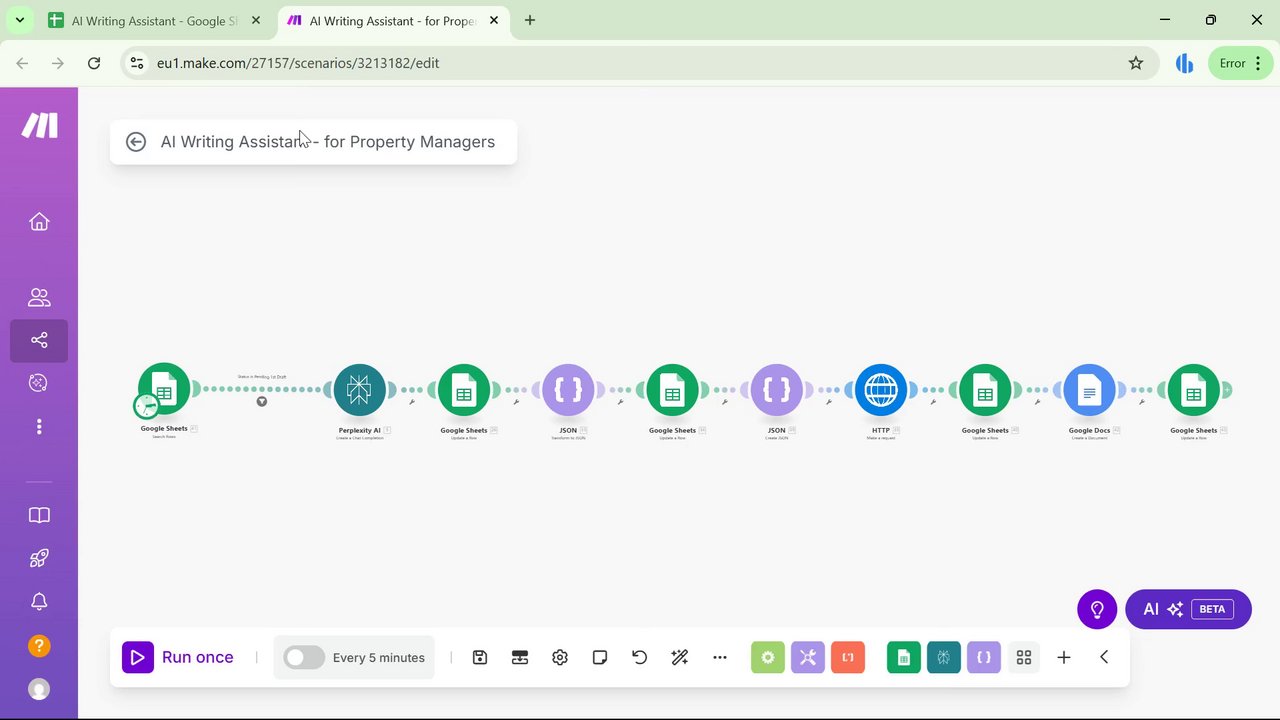Open the Templates icon below Scenarios
The image size is (1280, 720).
click(x=39, y=383)
